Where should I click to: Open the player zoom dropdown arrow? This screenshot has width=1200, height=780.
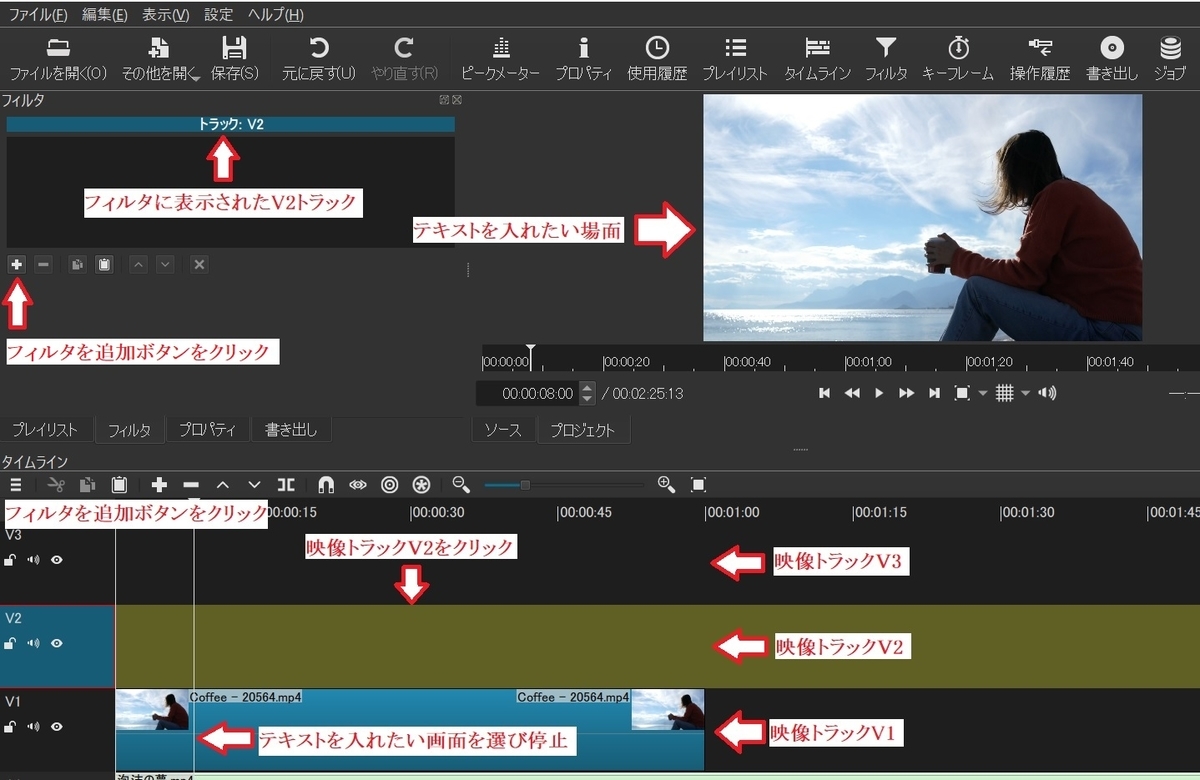coord(982,393)
